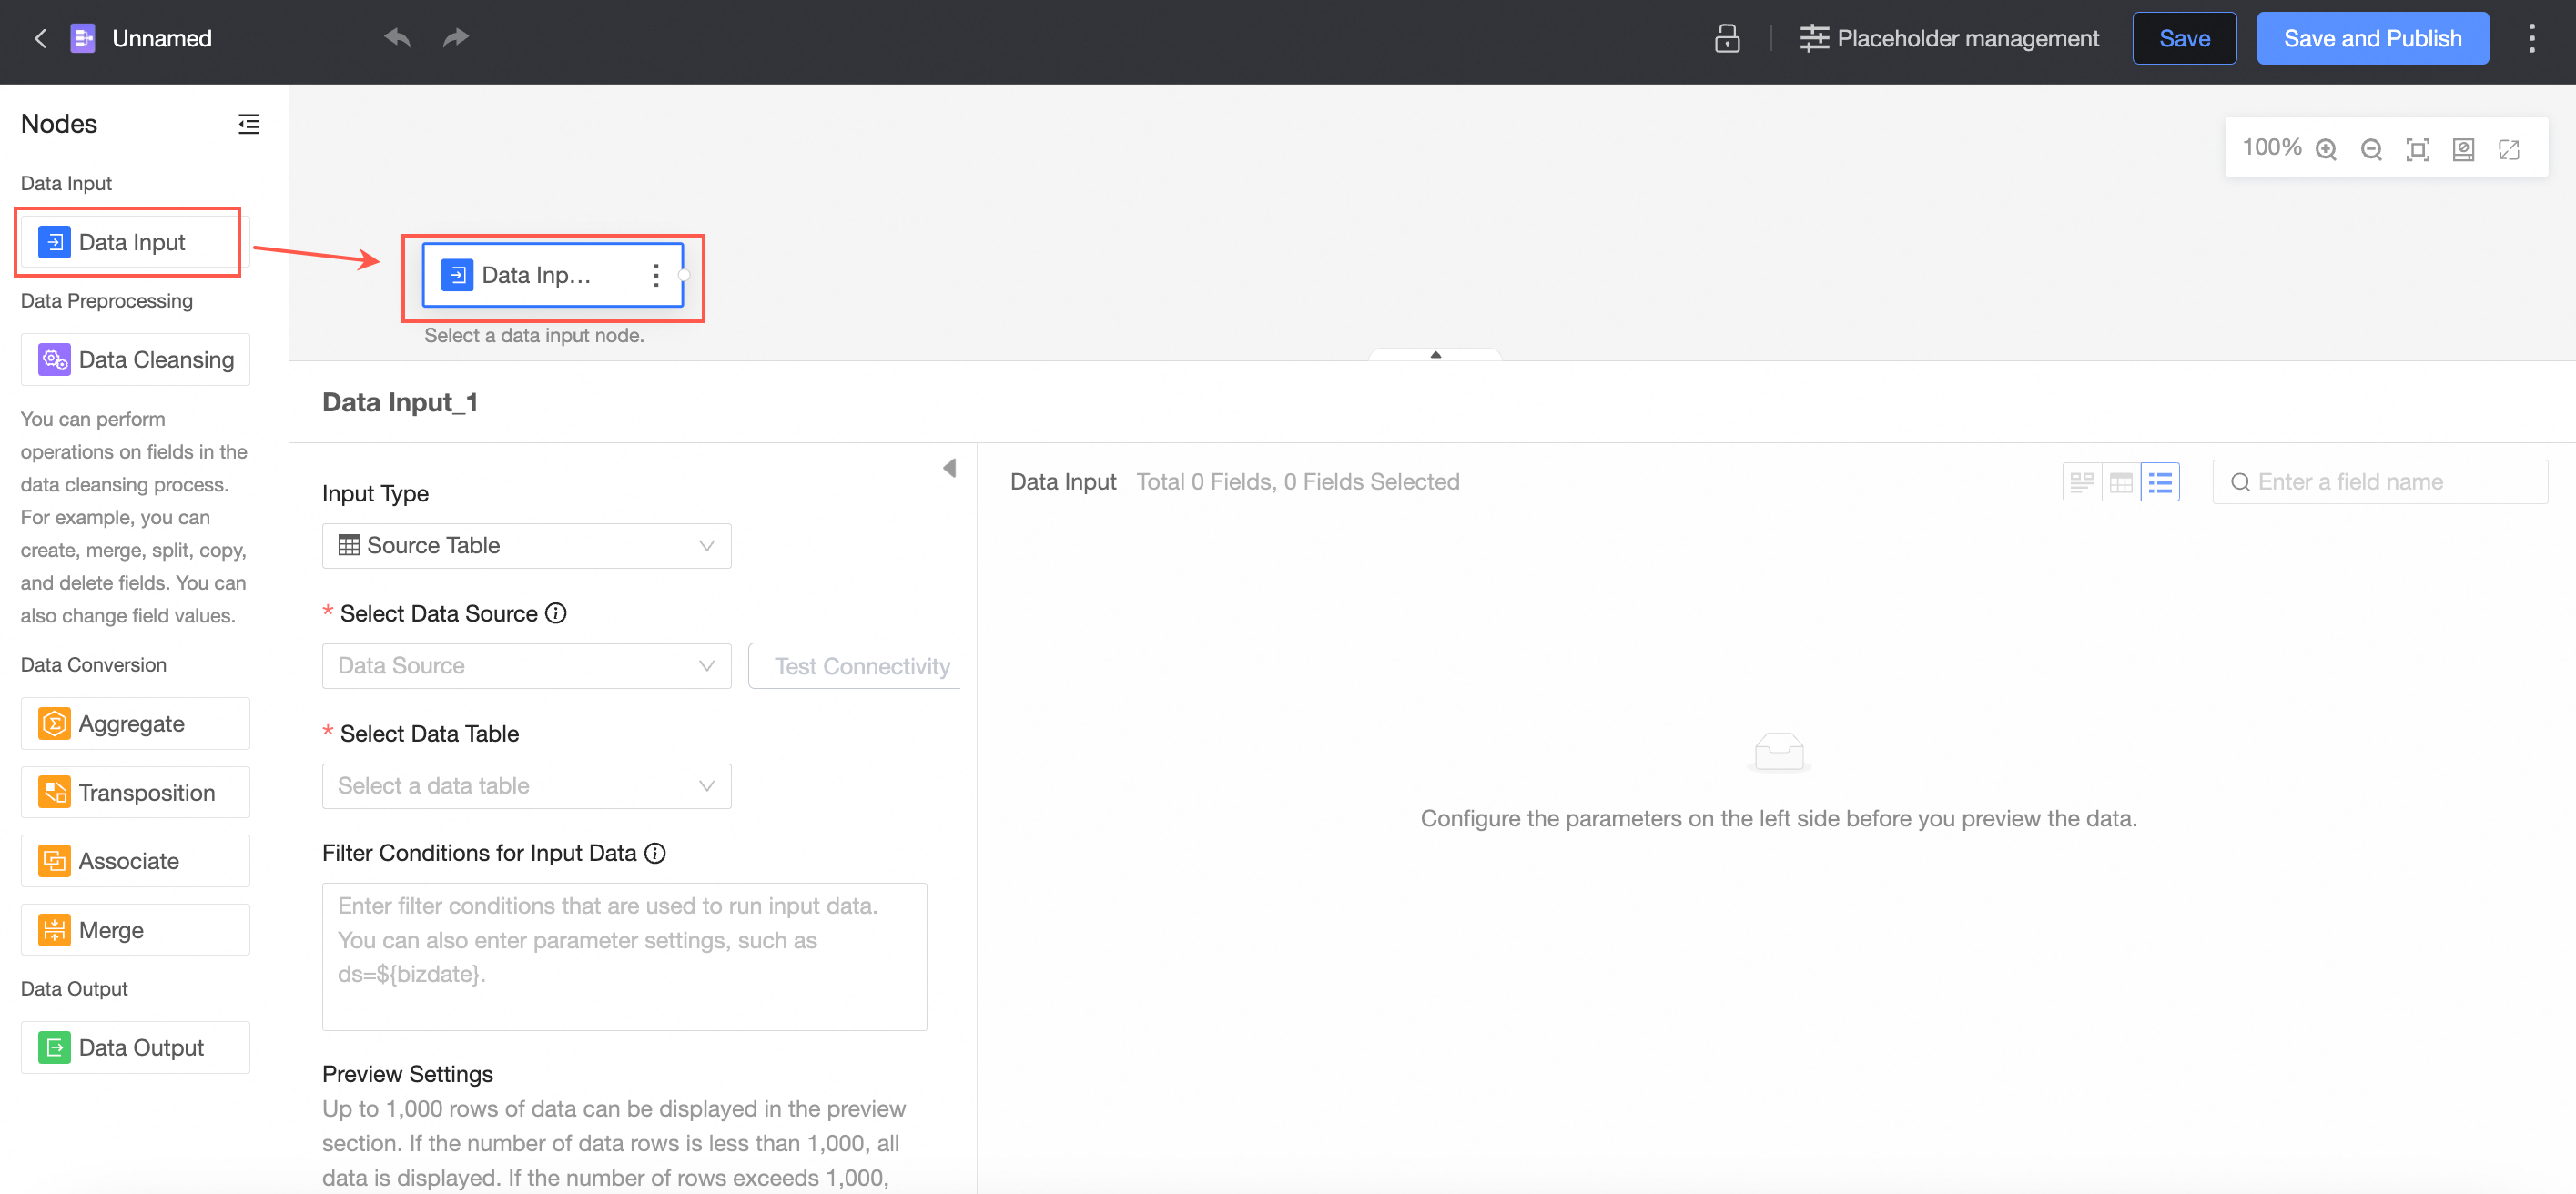Viewport: 2576px width, 1194px height.
Task: Click the Save button
Action: (2184, 38)
